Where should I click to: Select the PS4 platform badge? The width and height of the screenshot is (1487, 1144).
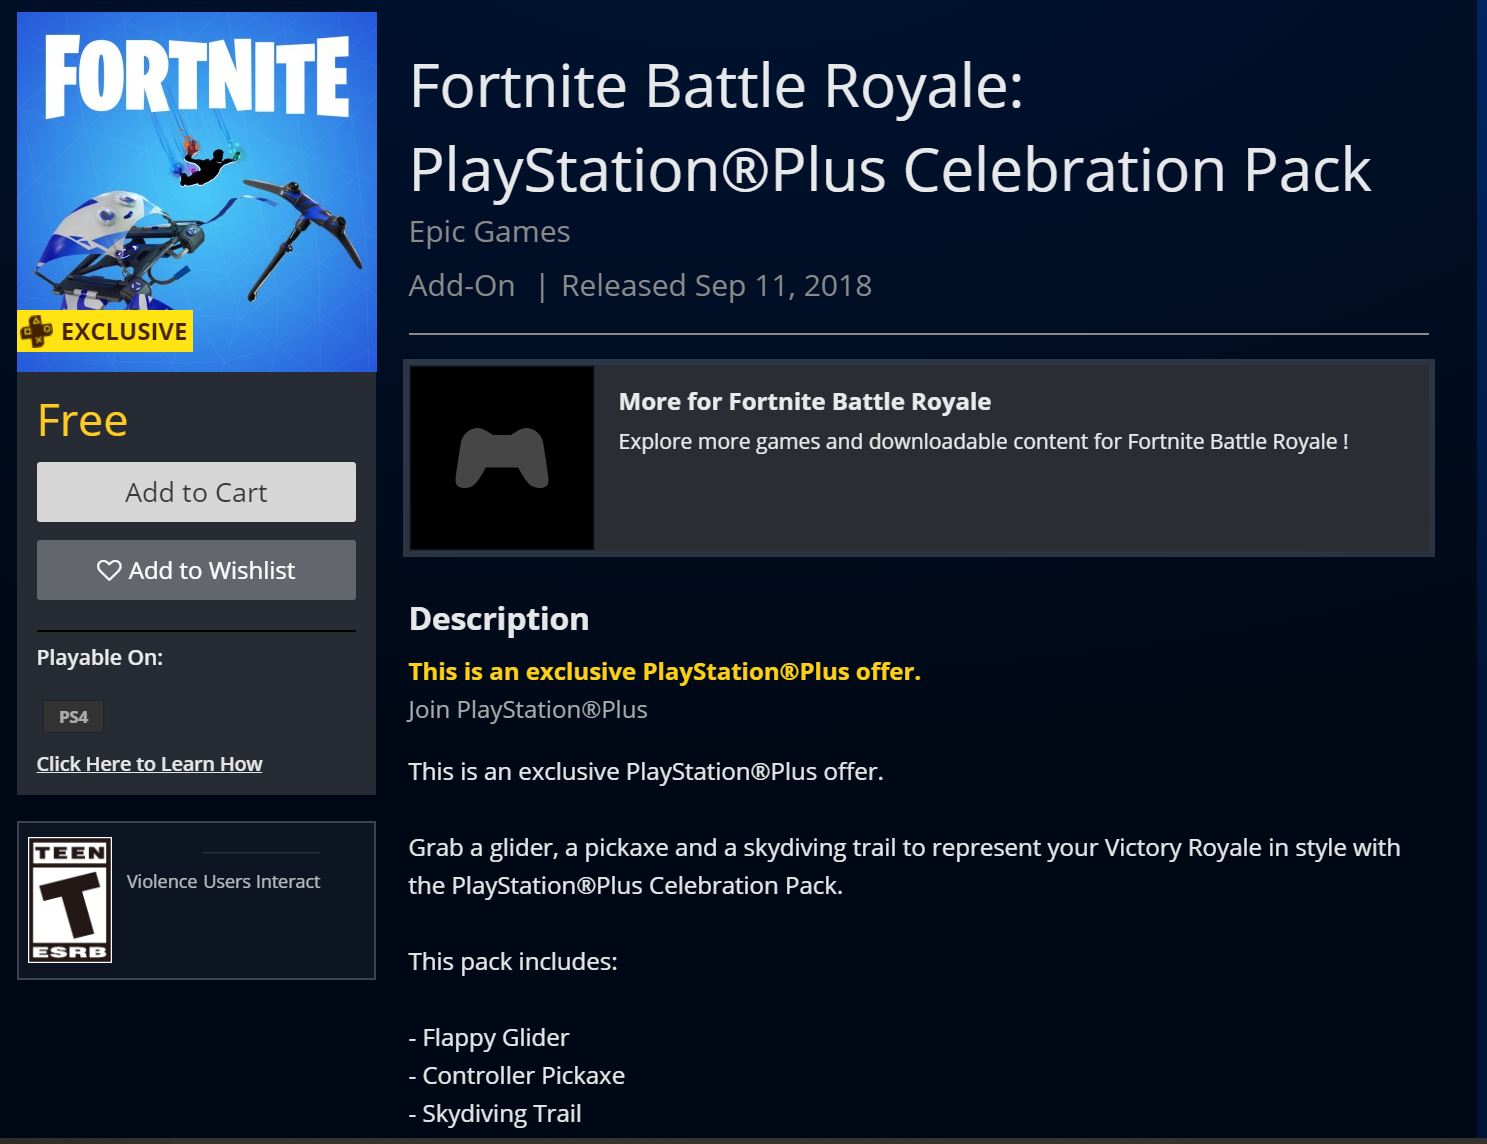(x=73, y=716)
